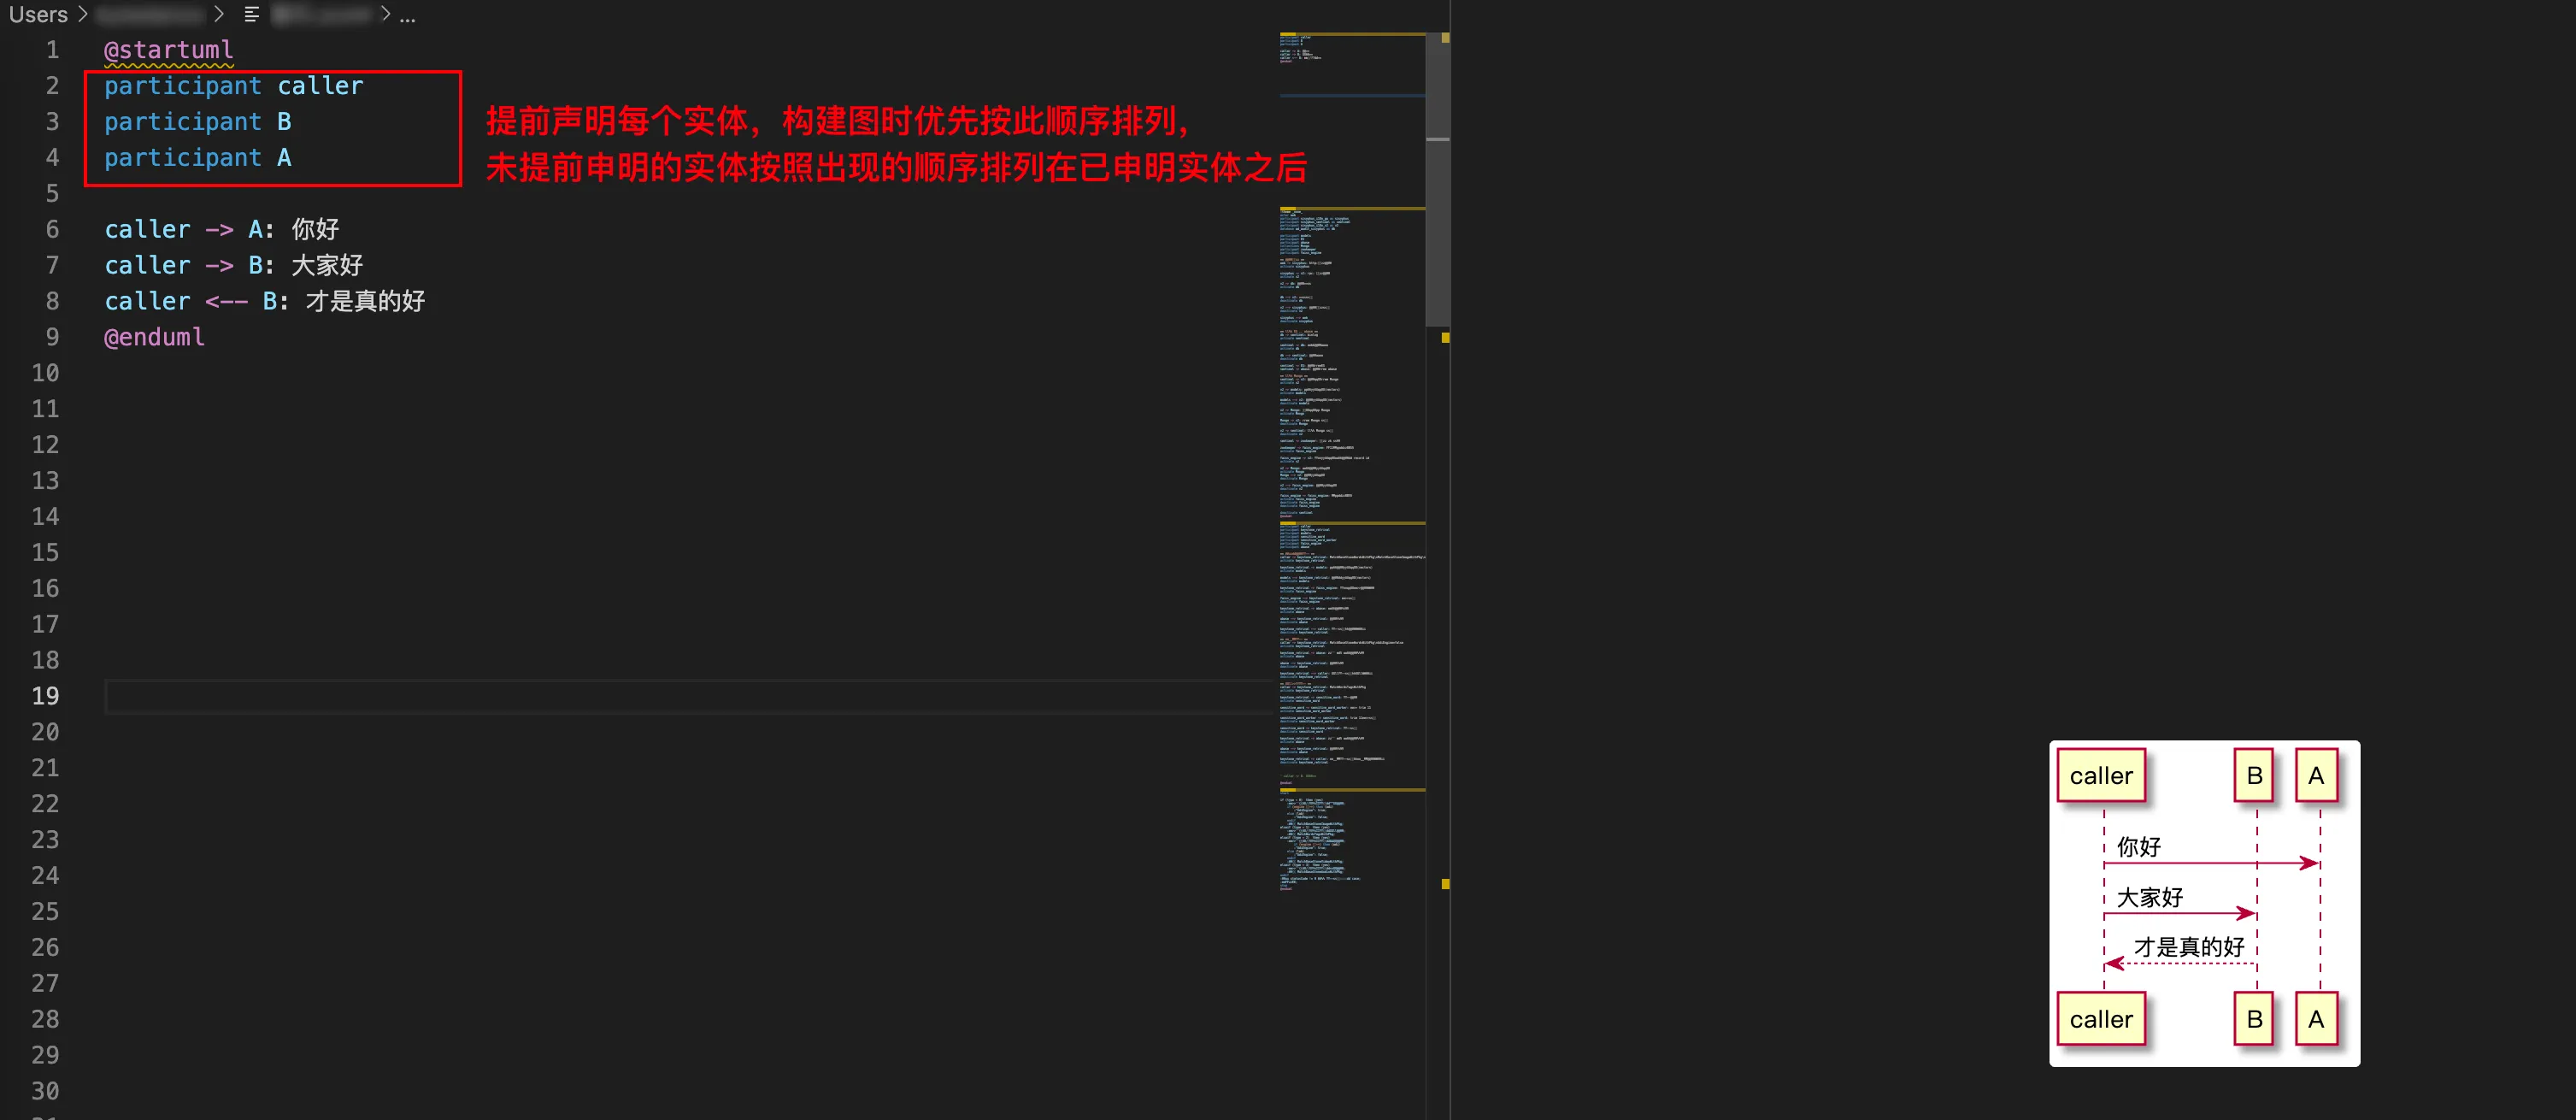Click the dashed 才是真的好 return arrow

click(2180, 963)
